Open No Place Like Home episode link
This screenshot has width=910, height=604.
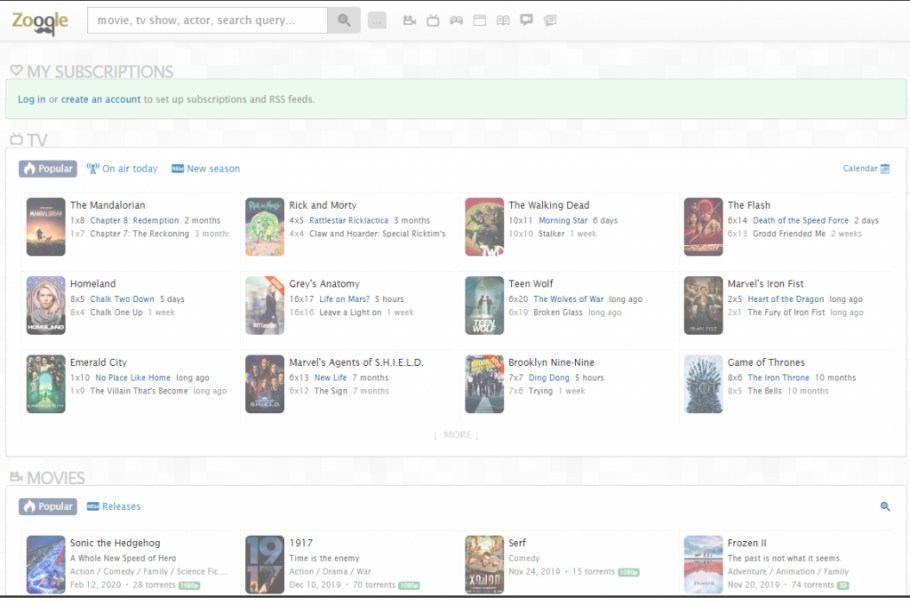133,378
